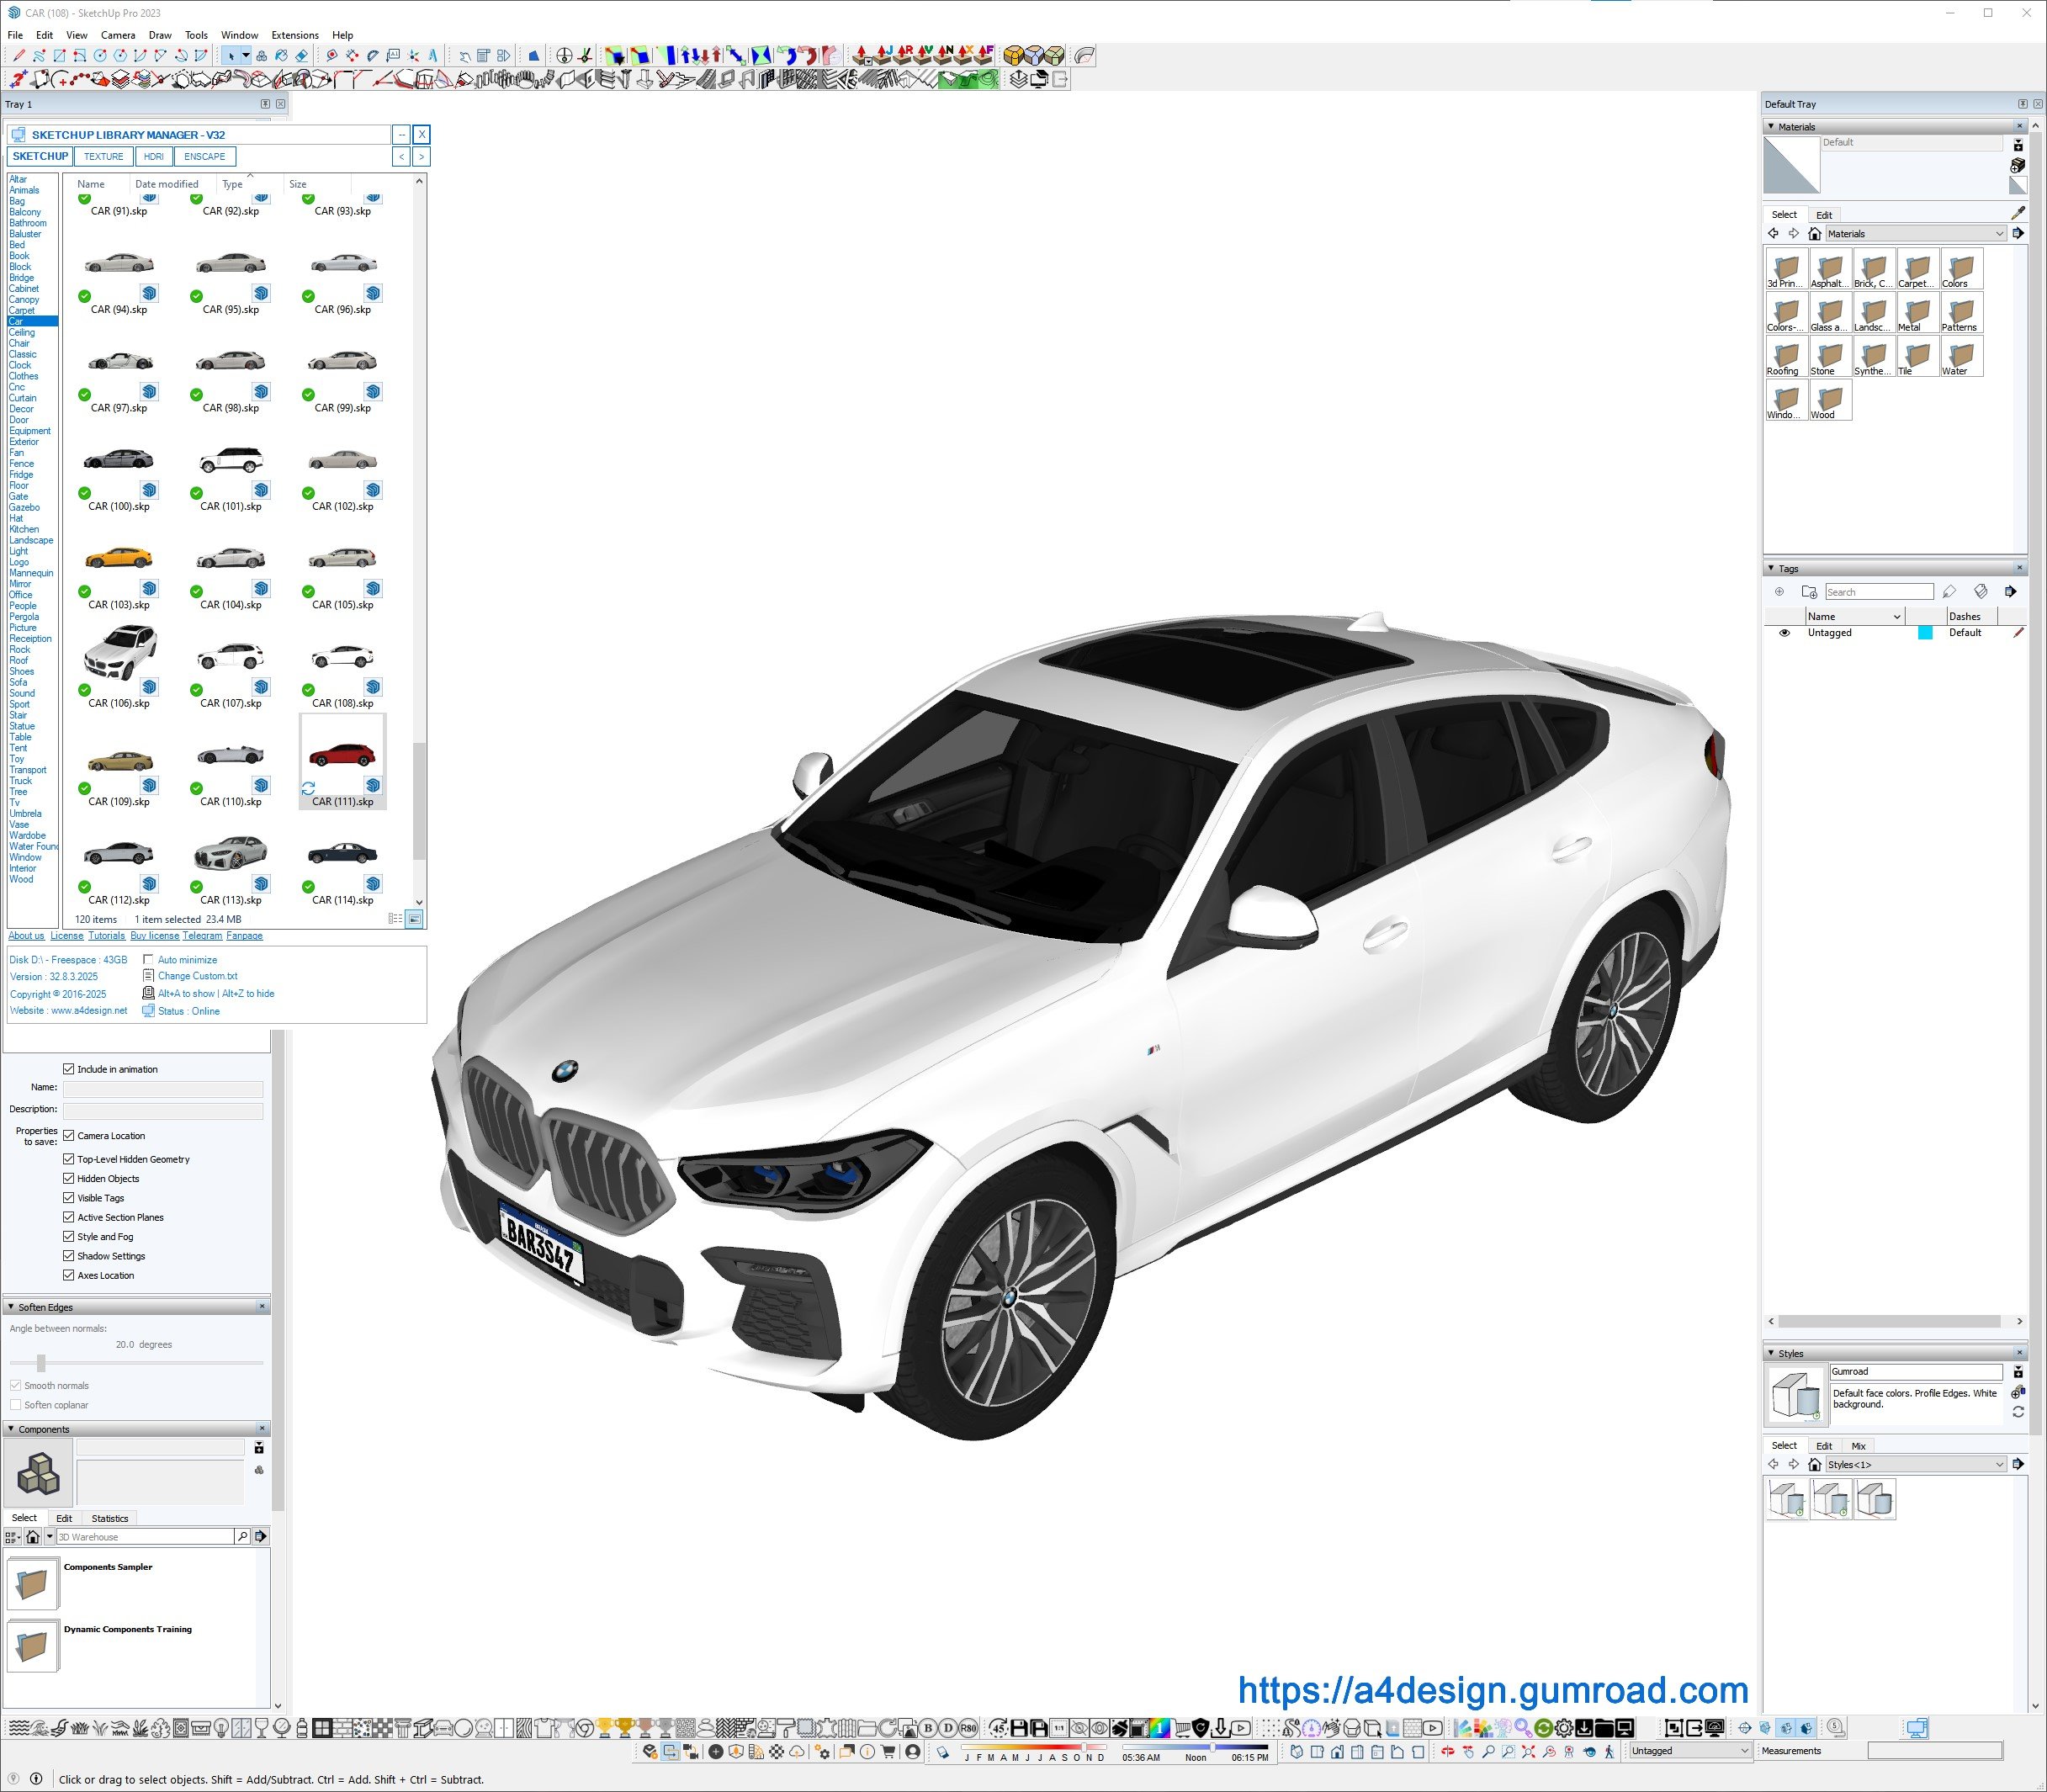Screen dimensions: 2047x1792
Task: Uncheck Camera Location property
Action: [x=69, y=1135]
